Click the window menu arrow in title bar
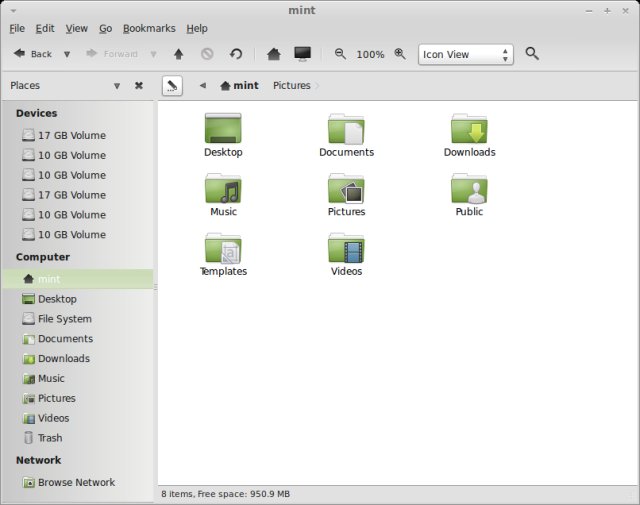The height and width of the screenshot is (505, 640). (13, 11)
